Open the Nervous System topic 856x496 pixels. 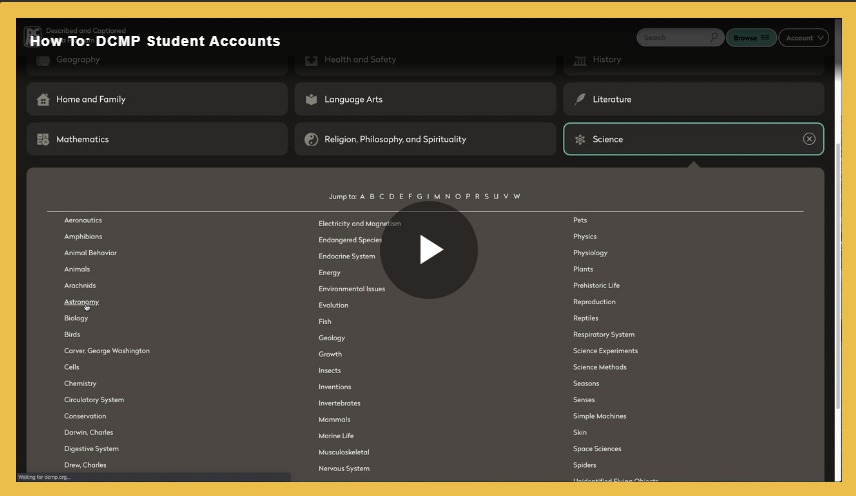click(344, 469)
